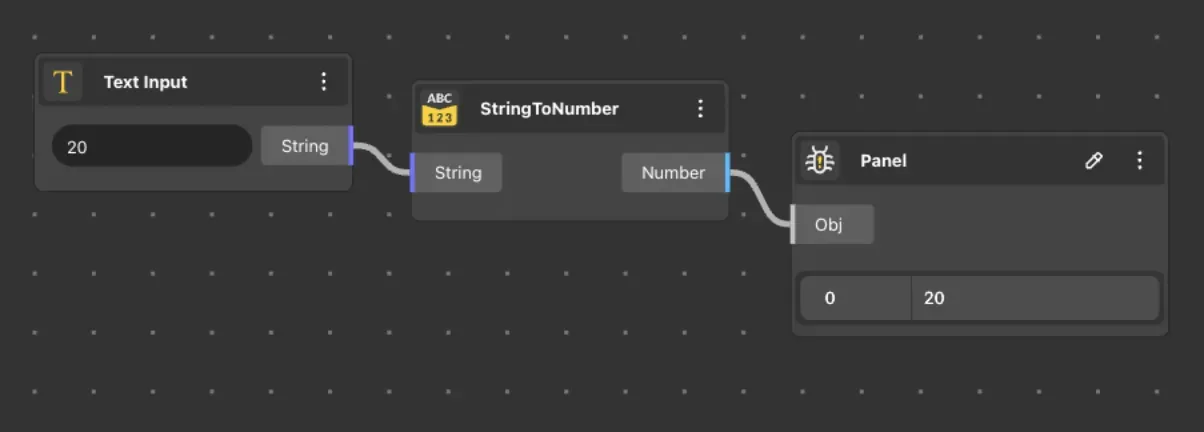Click the StringToNumber ABC 123 node icon
This screenshot has width=1204, height=432.
point(440,108)
